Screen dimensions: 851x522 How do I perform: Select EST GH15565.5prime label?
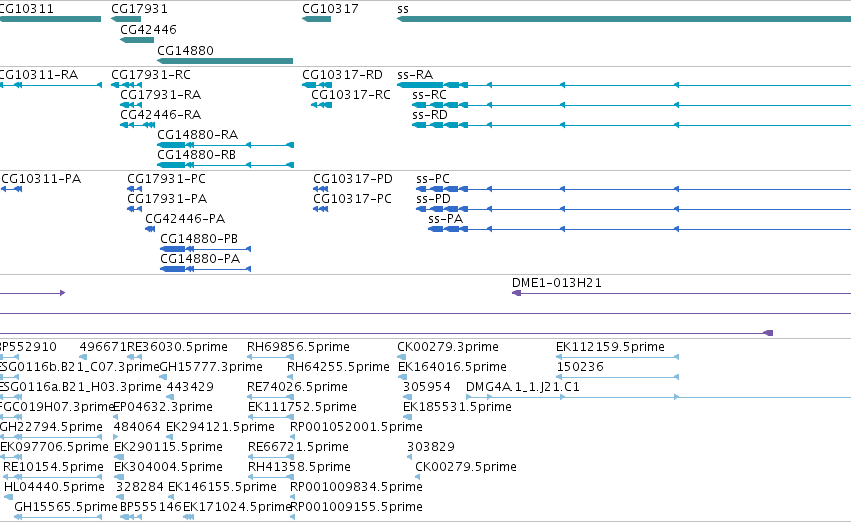[x=66, y=507]
